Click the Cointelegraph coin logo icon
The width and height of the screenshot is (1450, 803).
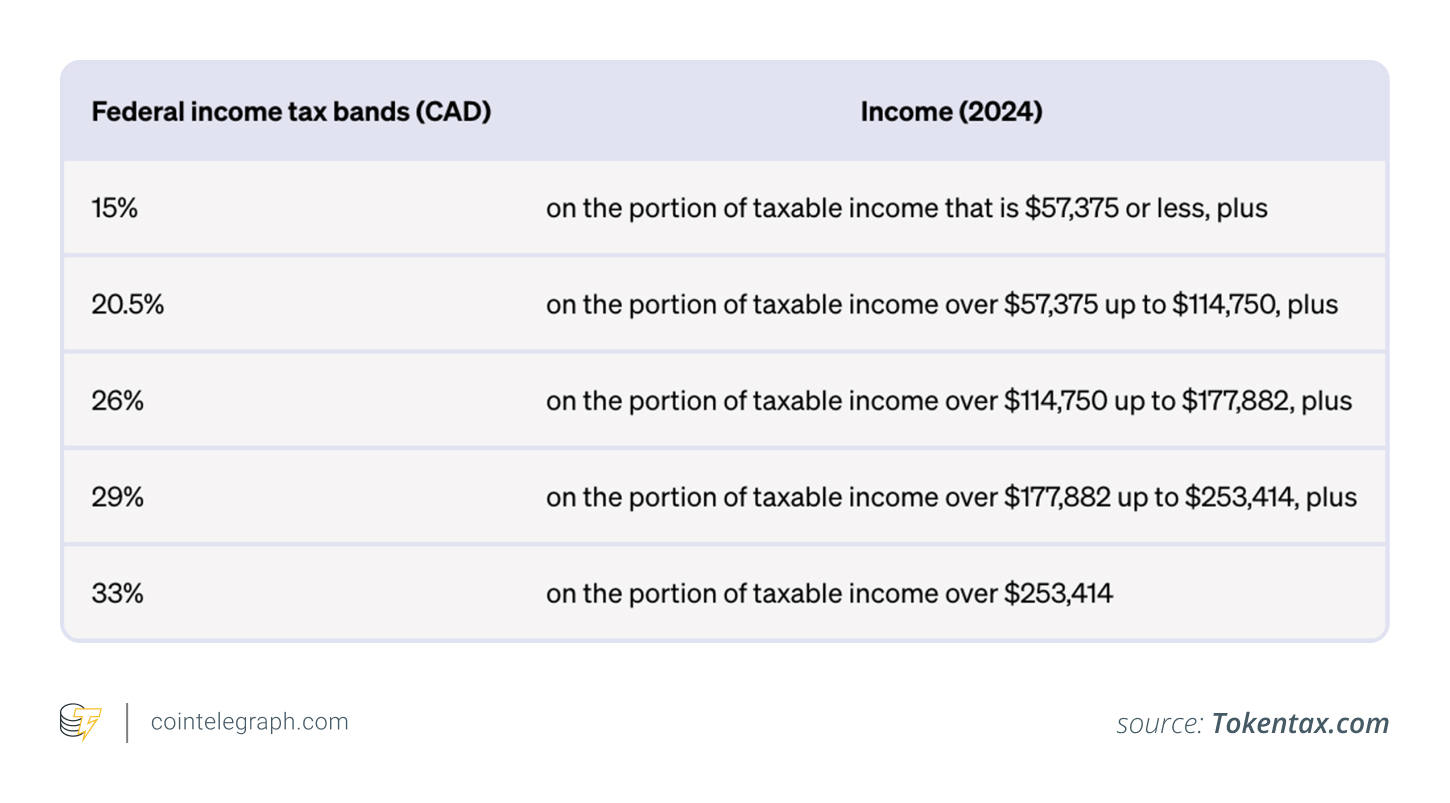click(80, 722)
